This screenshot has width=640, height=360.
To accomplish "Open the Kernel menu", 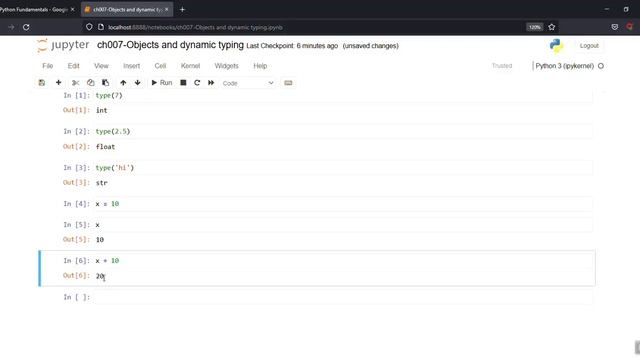I will click(x=190, y=66).
